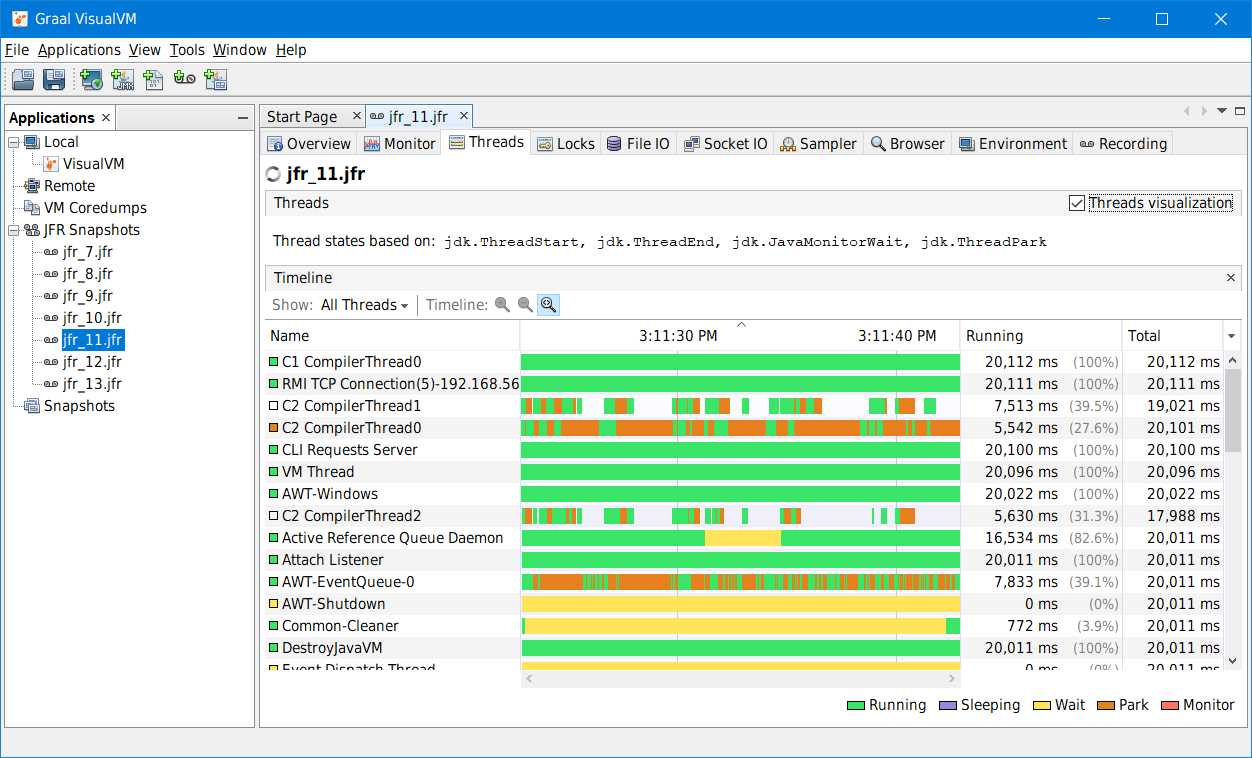Uncheck the Threads visualization checkbox
Screen dimensions: 1252x758
[1077, 203]
